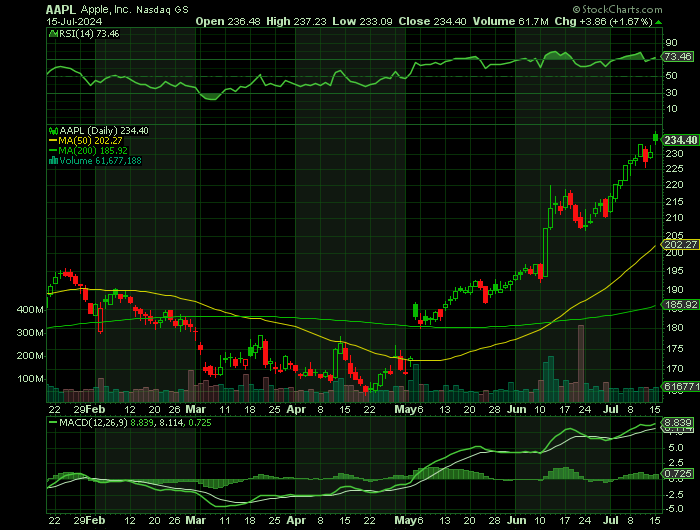
Task: Click the 200M volume axis label
Action: (30, 356)
